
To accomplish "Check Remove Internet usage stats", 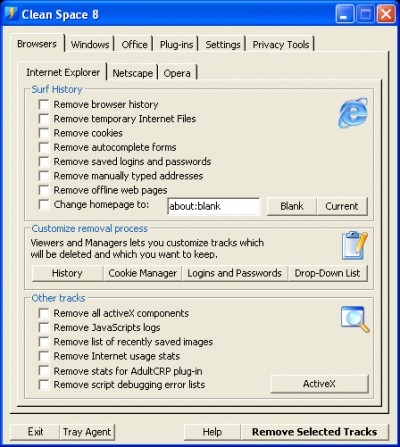I will tap(44, 356).
